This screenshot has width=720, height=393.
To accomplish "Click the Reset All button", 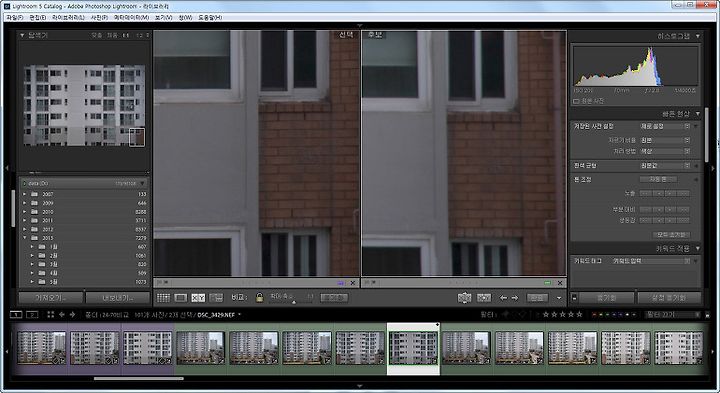I will [671, 235].
